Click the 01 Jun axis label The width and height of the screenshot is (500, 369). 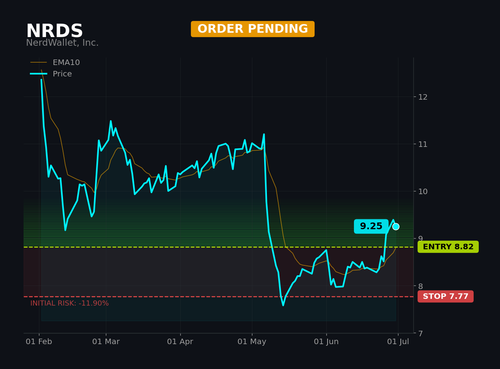[326, 341]
